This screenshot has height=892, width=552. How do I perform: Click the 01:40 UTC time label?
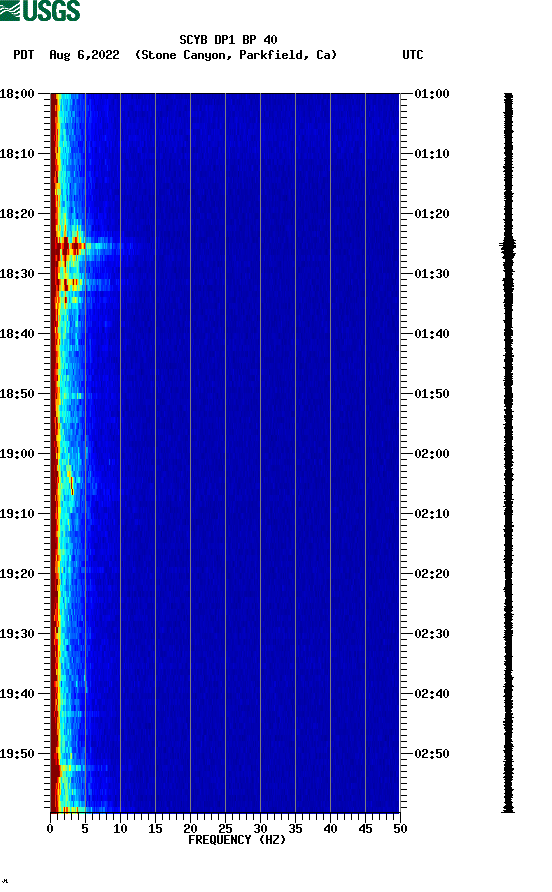pos(432,334)
